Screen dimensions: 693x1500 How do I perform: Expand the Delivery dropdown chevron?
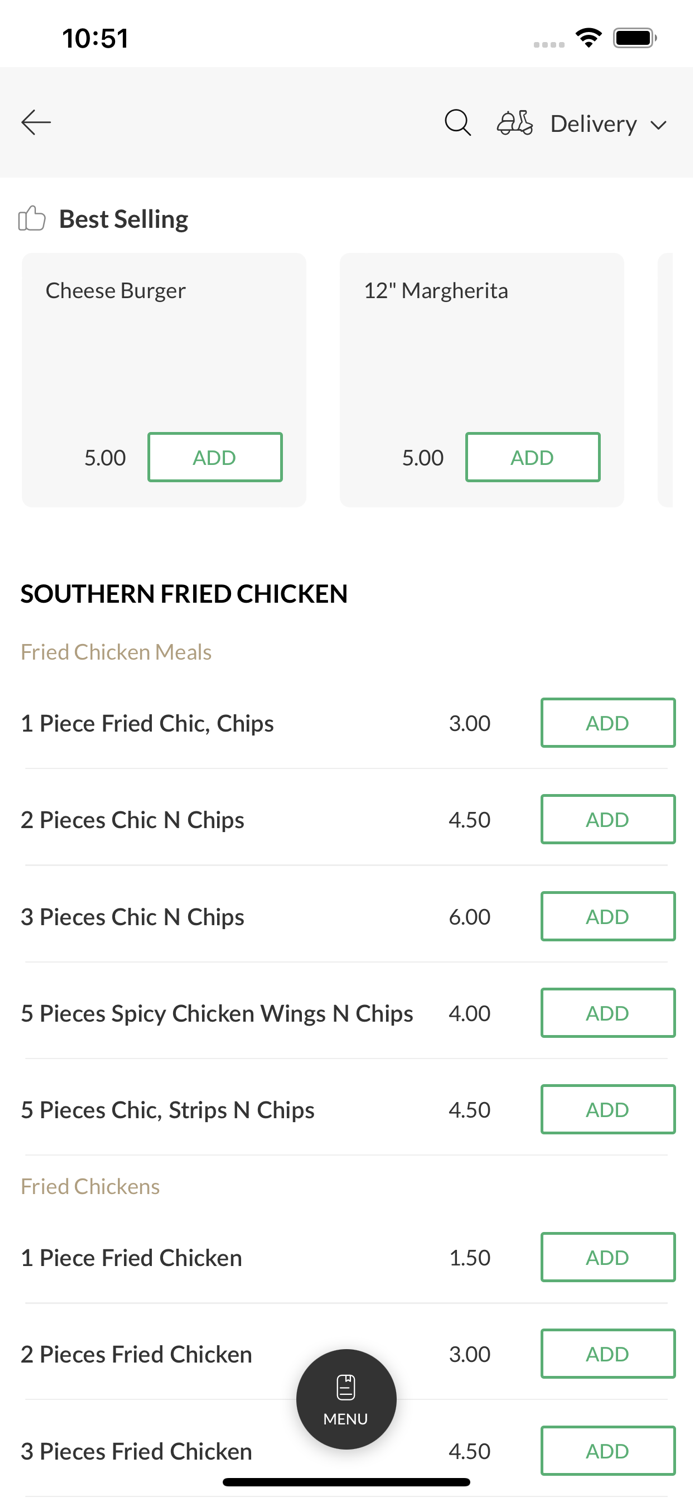(659, 125)
